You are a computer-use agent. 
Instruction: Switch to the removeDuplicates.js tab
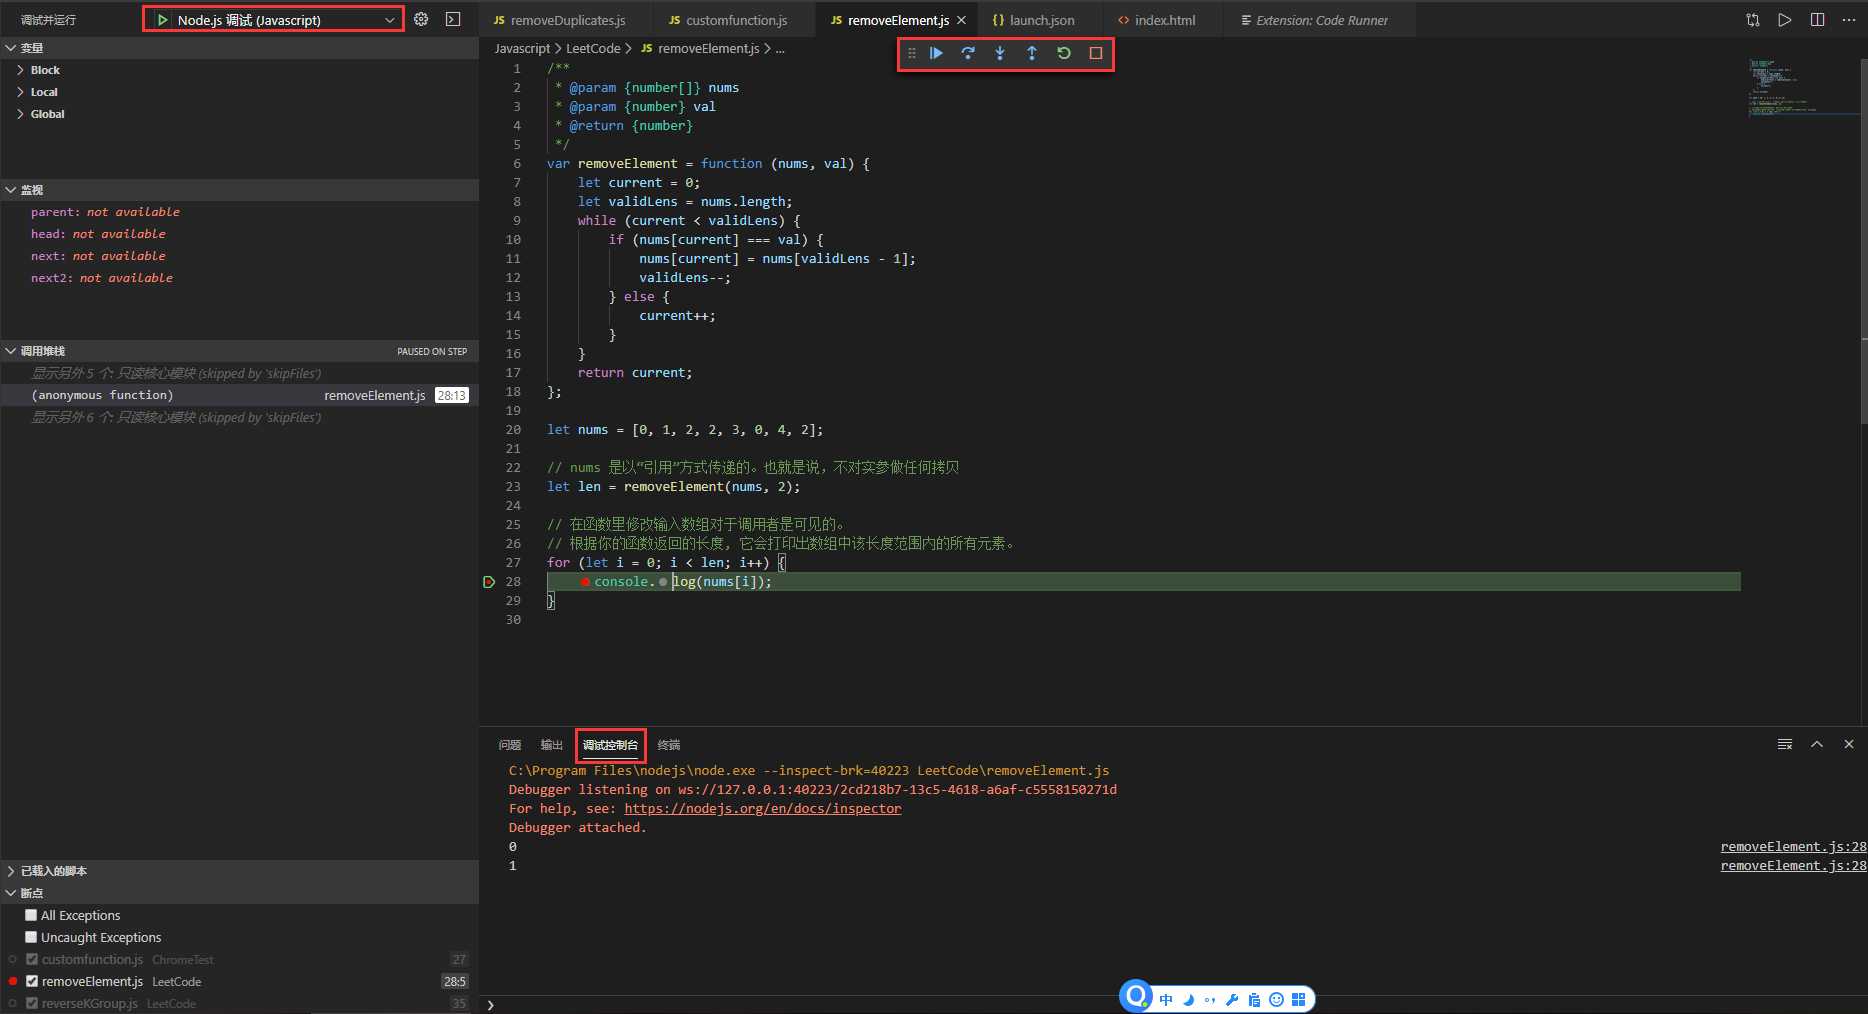coord(567,20)
